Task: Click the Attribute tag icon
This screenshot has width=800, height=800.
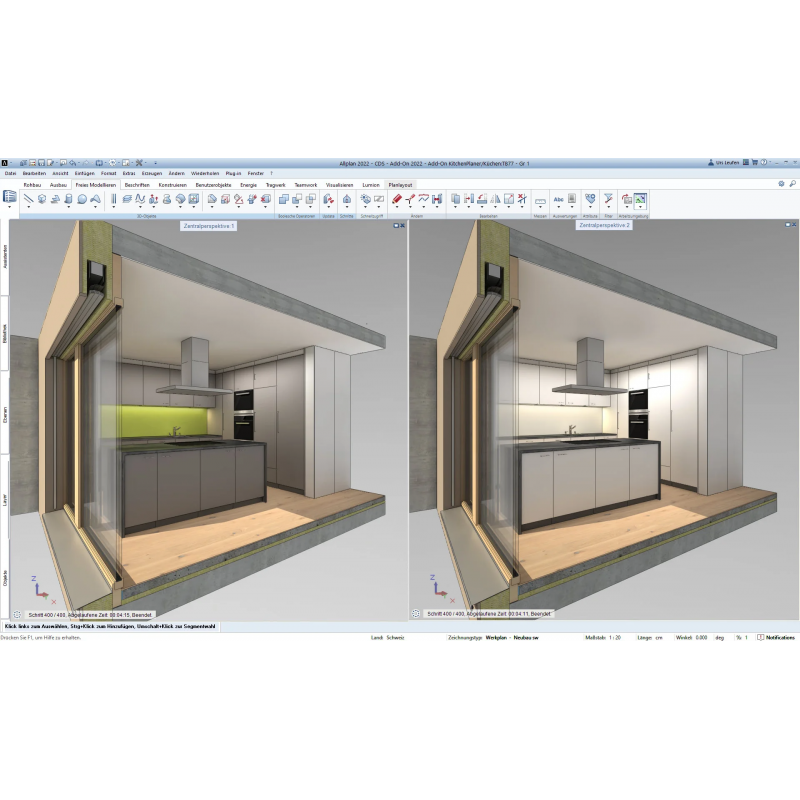Action: pos(590,198)
